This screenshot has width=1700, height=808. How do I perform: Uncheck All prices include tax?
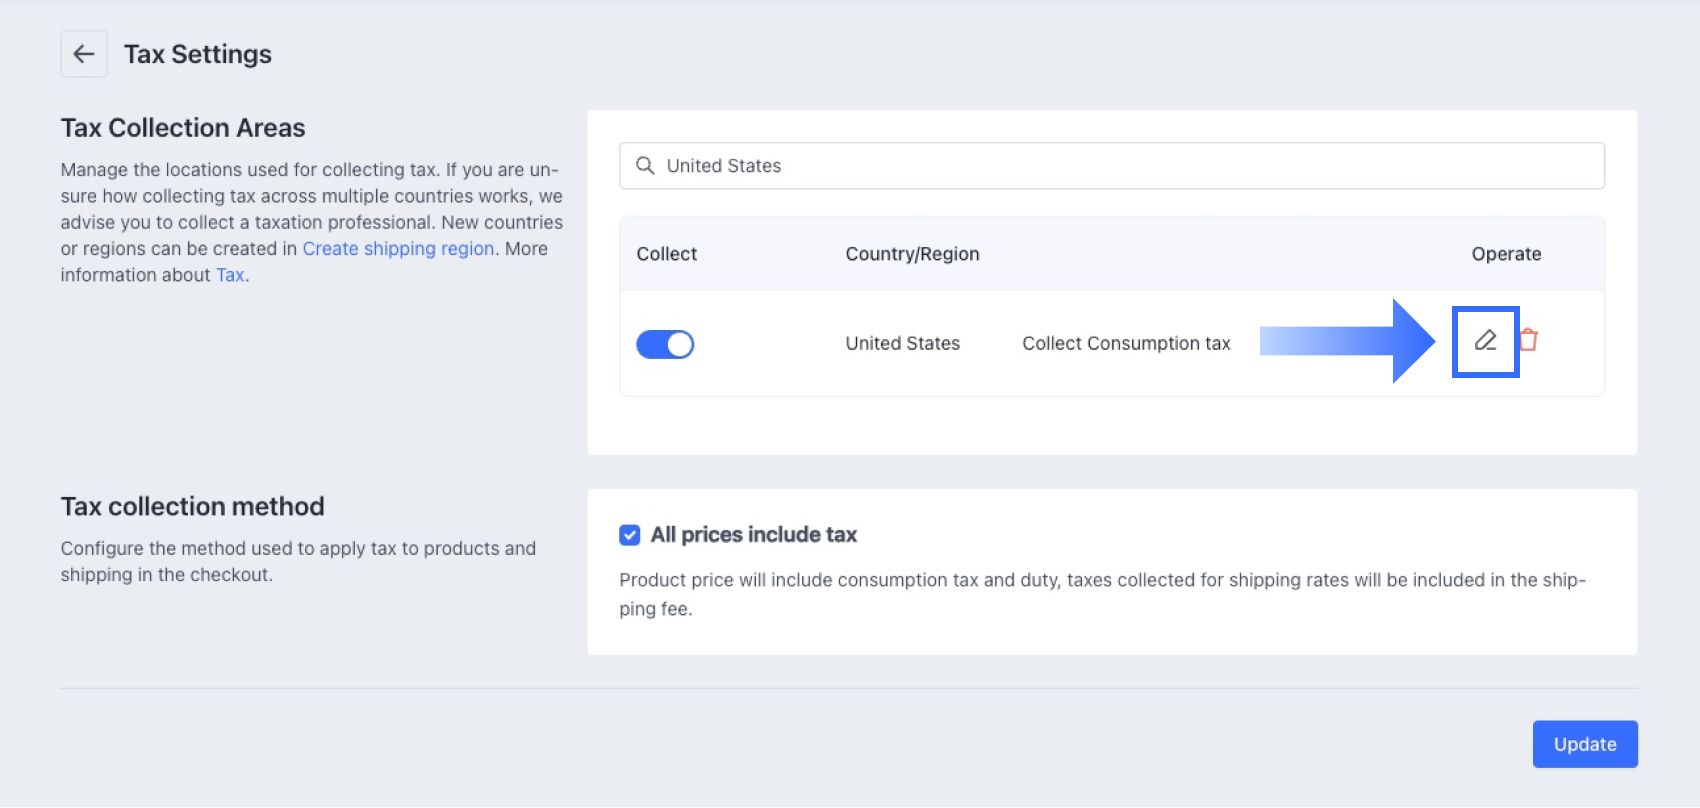629,535
